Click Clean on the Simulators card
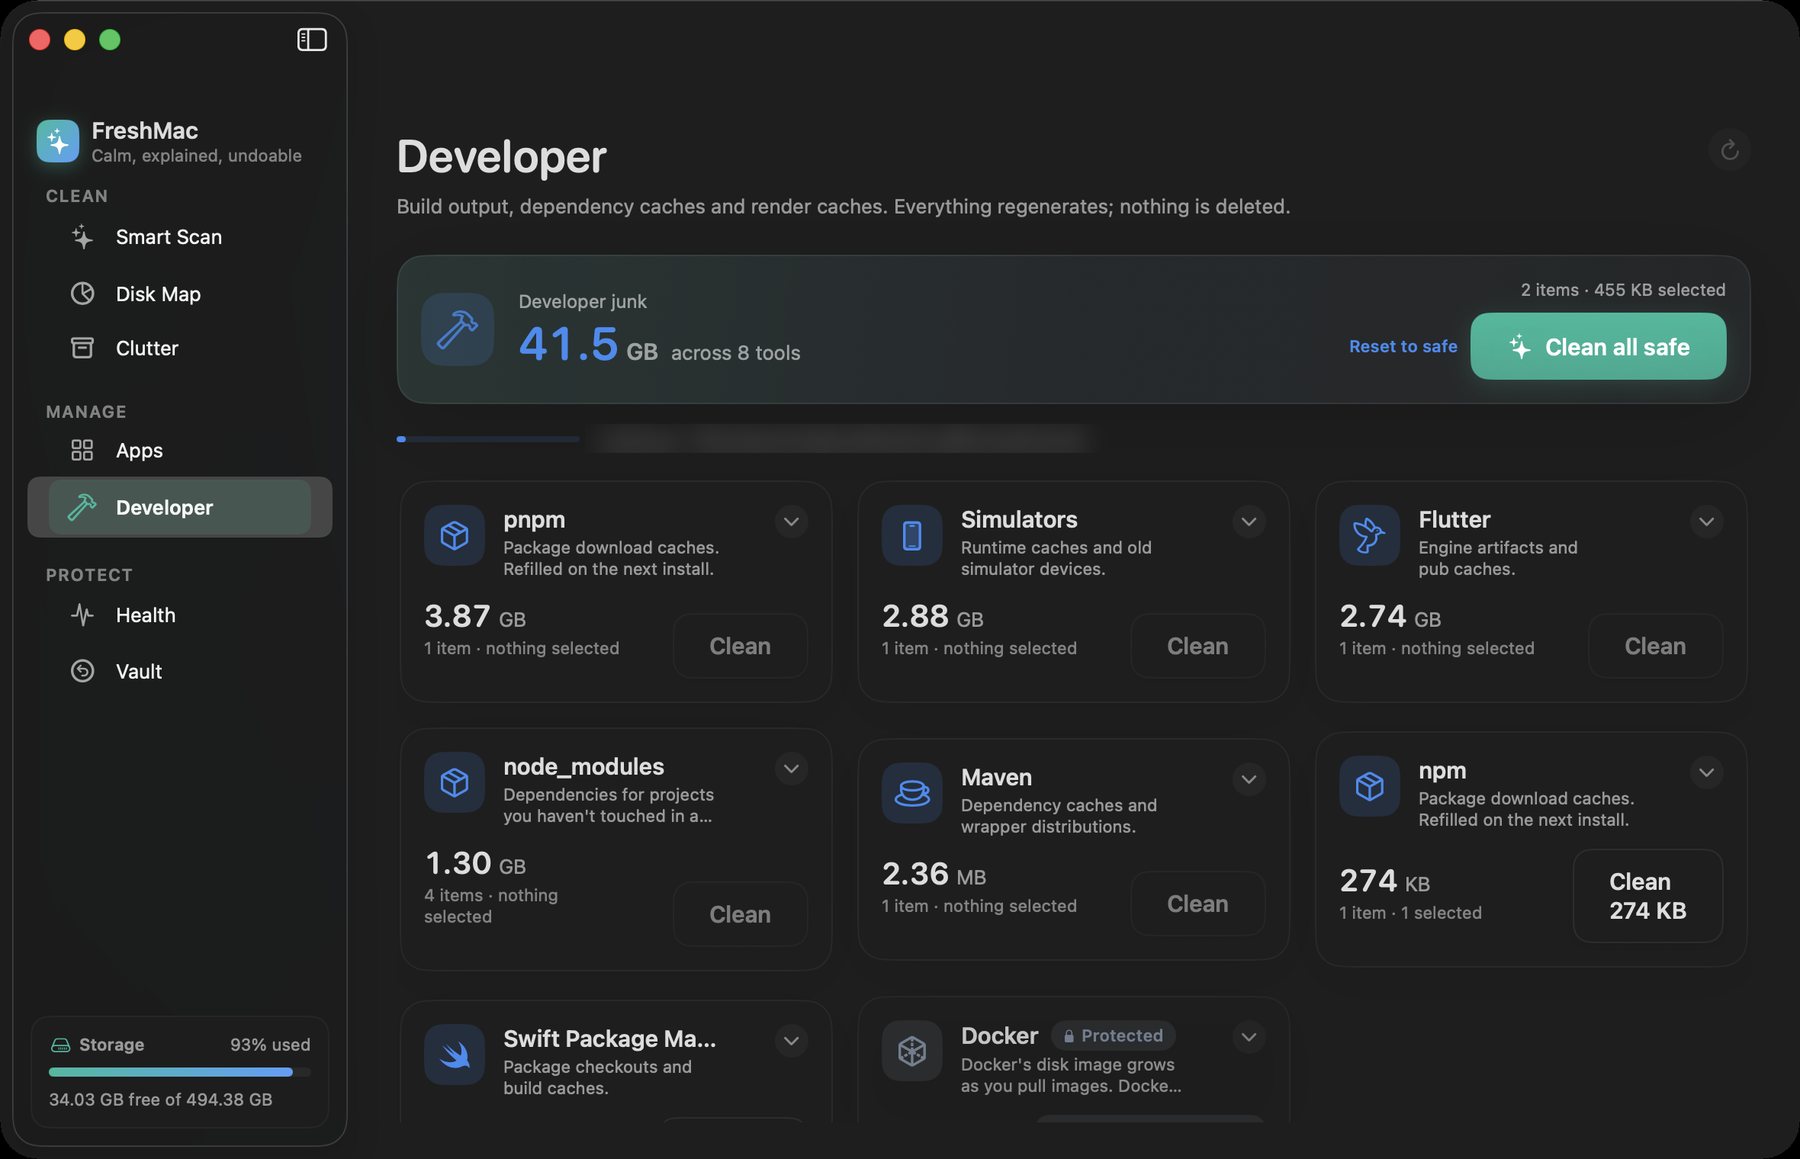Viewport: 1800px width, 1159px height. (x=1198, y=646)
